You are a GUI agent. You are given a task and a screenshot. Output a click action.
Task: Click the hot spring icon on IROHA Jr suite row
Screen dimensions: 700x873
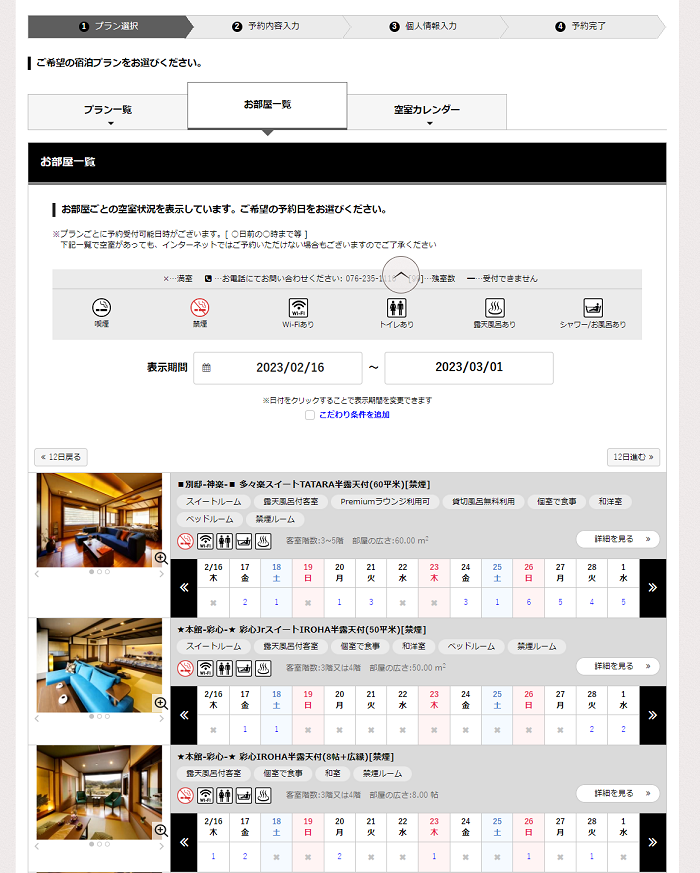tap(263, 668)
